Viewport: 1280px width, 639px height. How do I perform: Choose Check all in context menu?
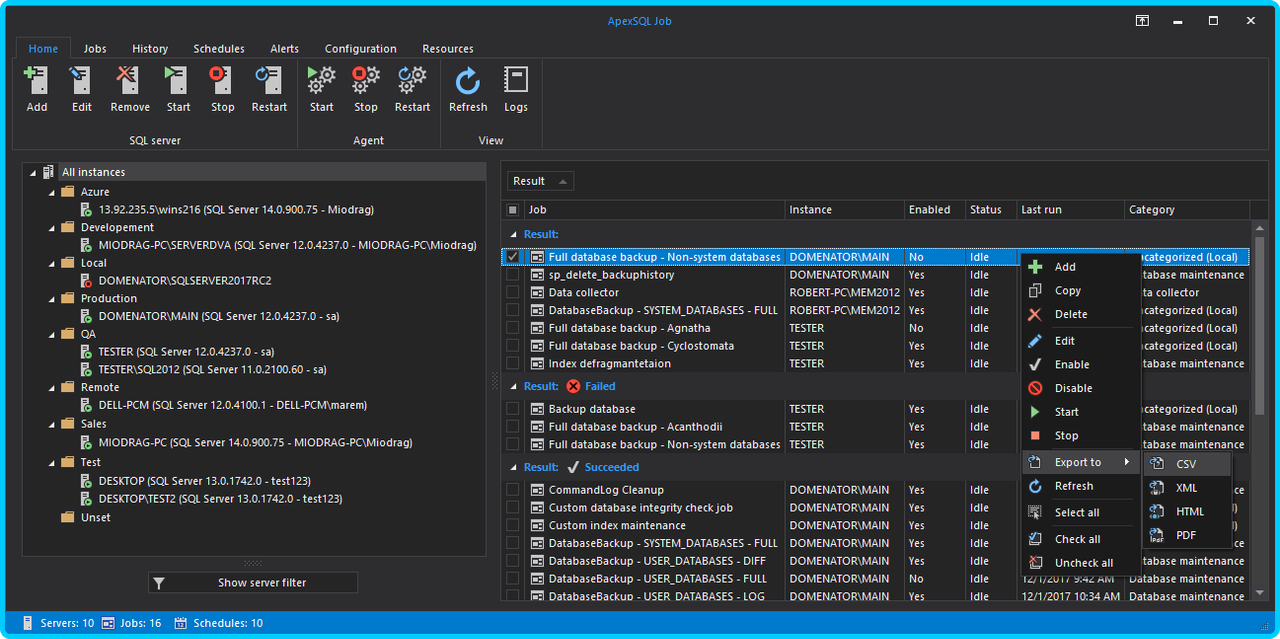point(1081,539)
